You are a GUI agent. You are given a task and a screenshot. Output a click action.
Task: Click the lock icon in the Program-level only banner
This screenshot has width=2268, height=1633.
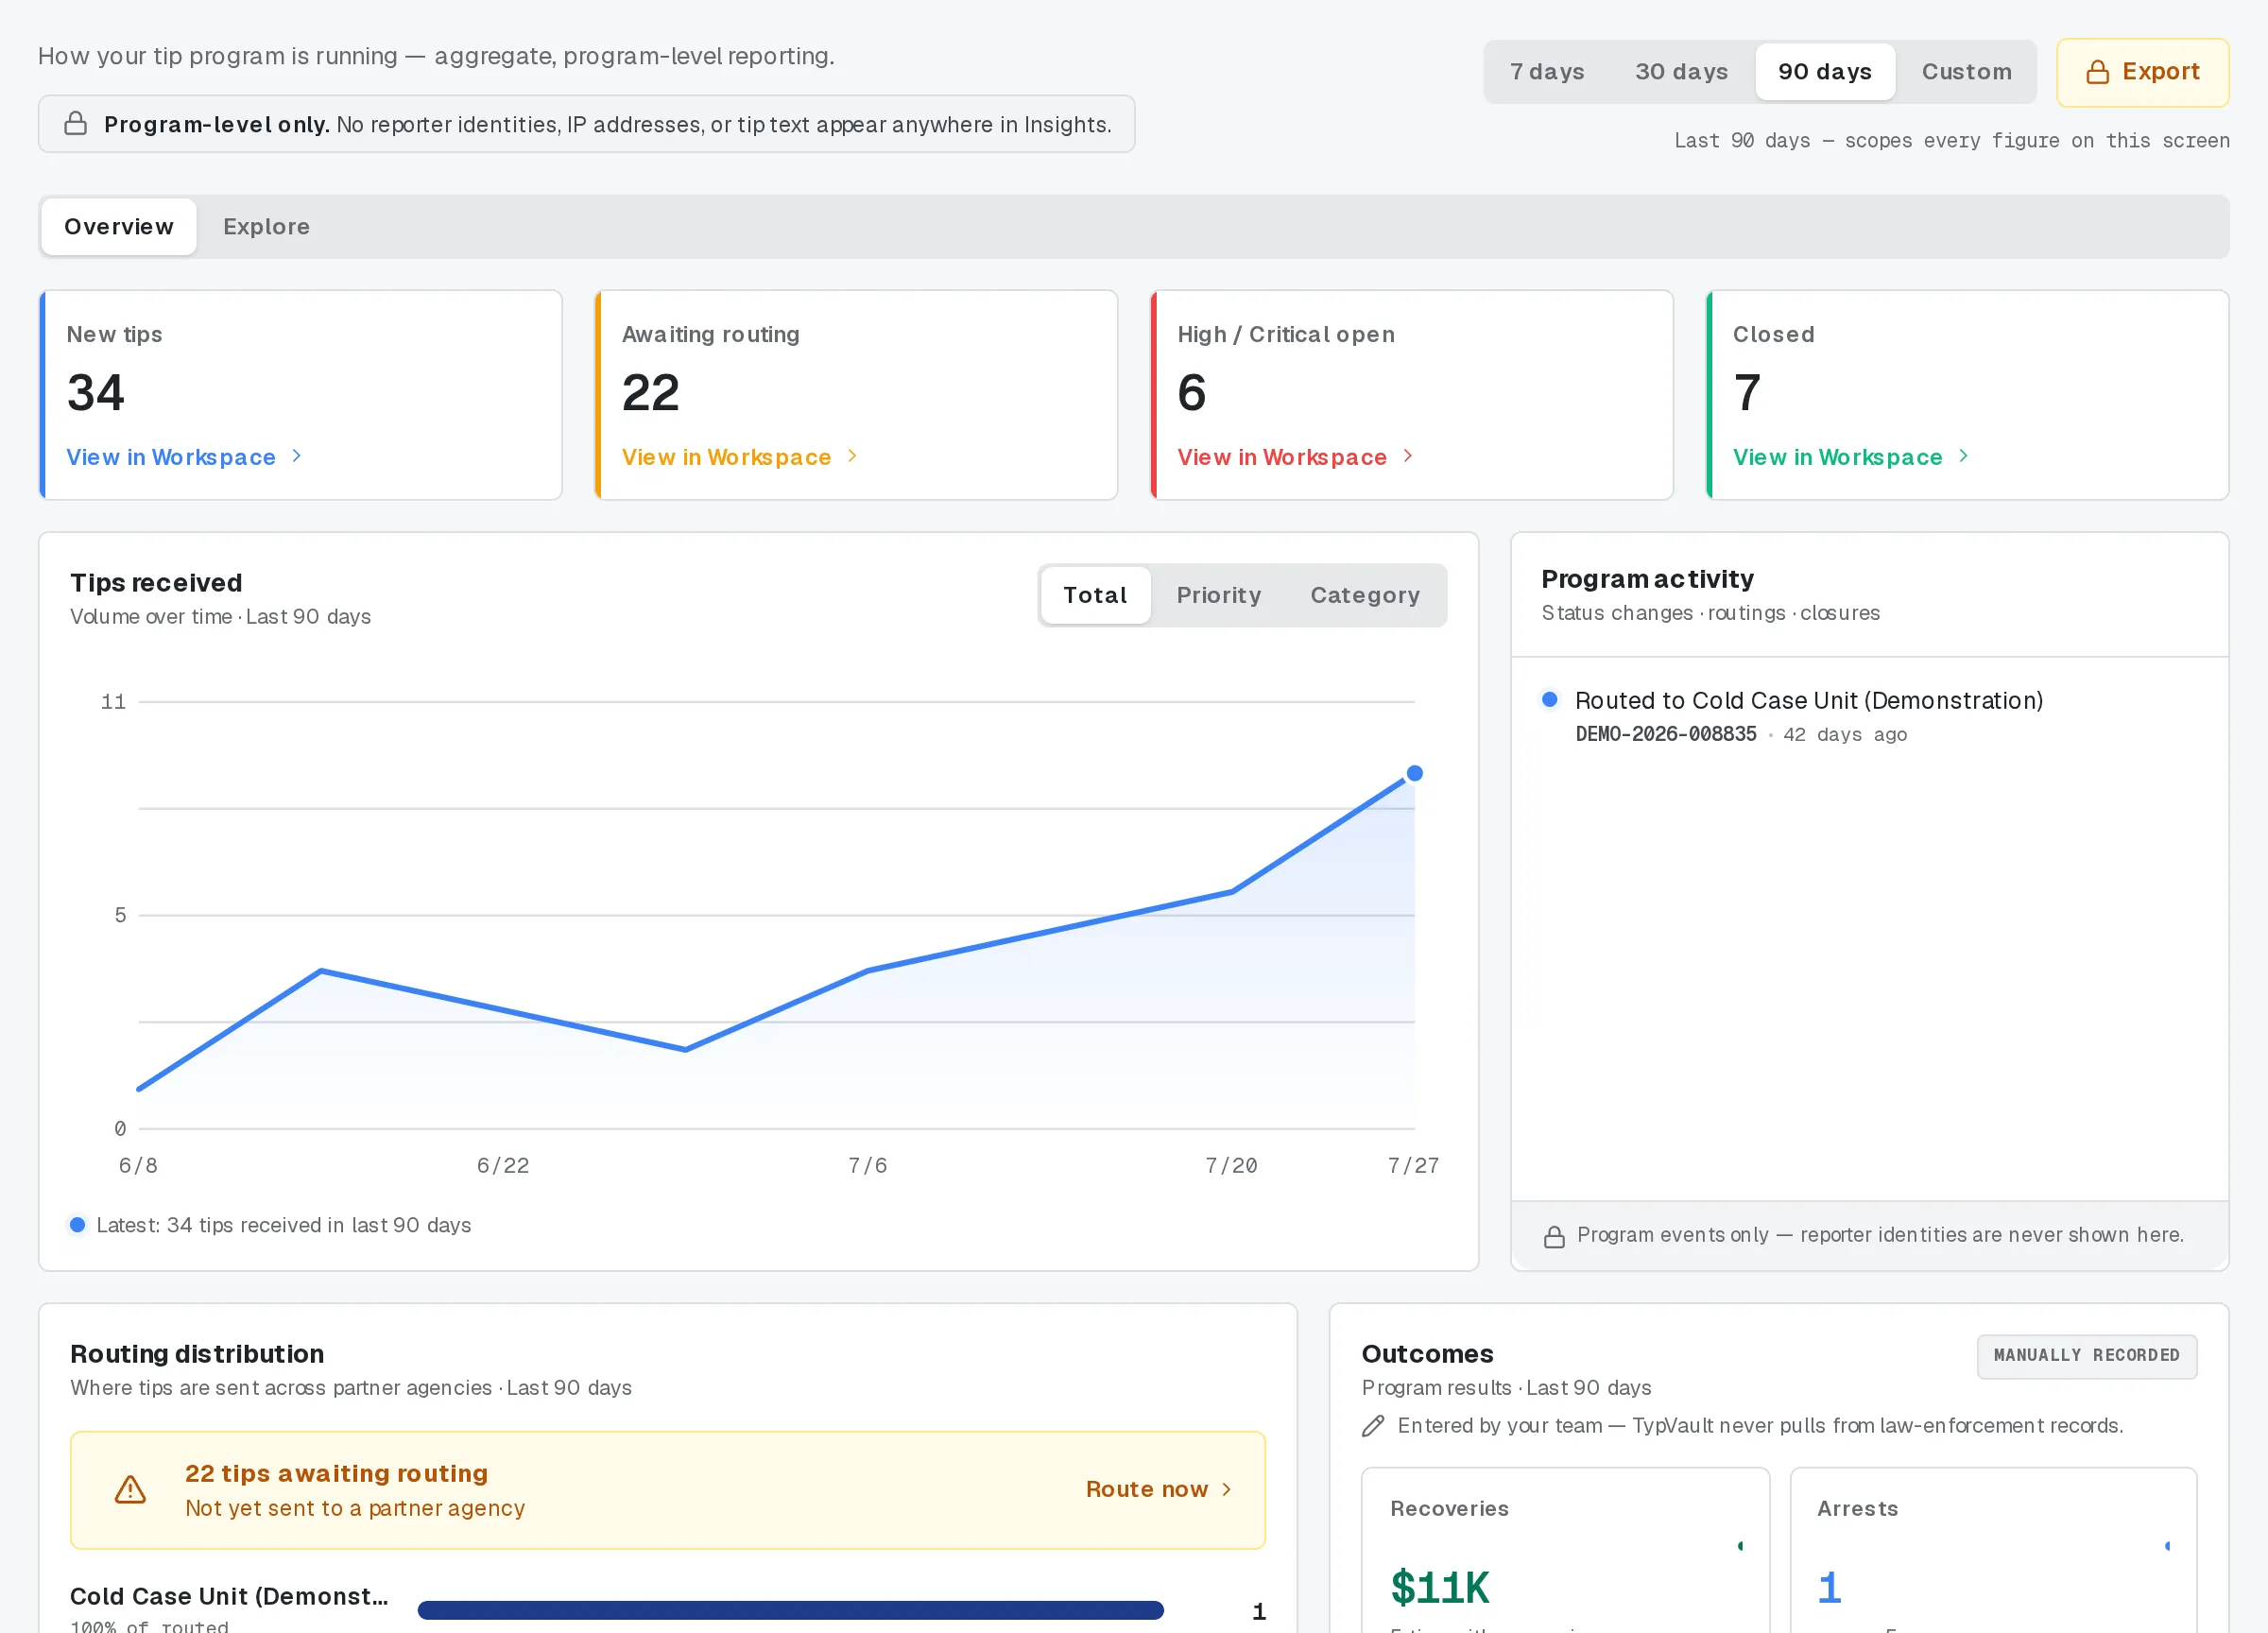coord(75,124)
